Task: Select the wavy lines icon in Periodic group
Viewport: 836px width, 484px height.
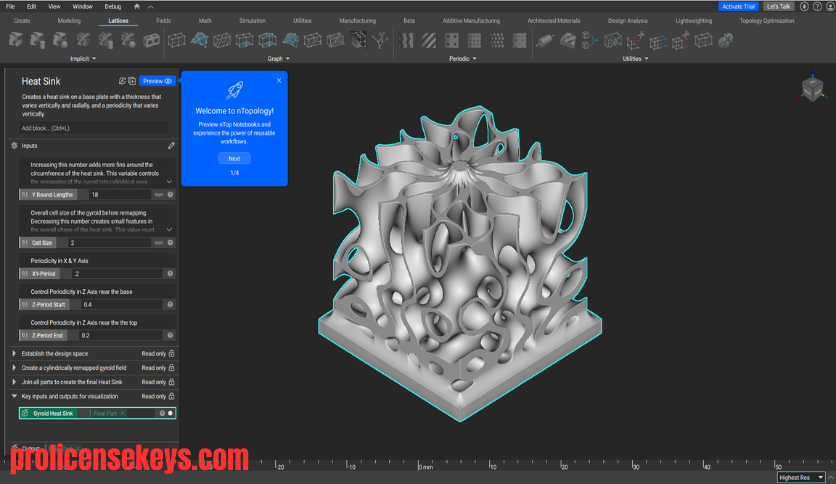Action: [406, 41]
